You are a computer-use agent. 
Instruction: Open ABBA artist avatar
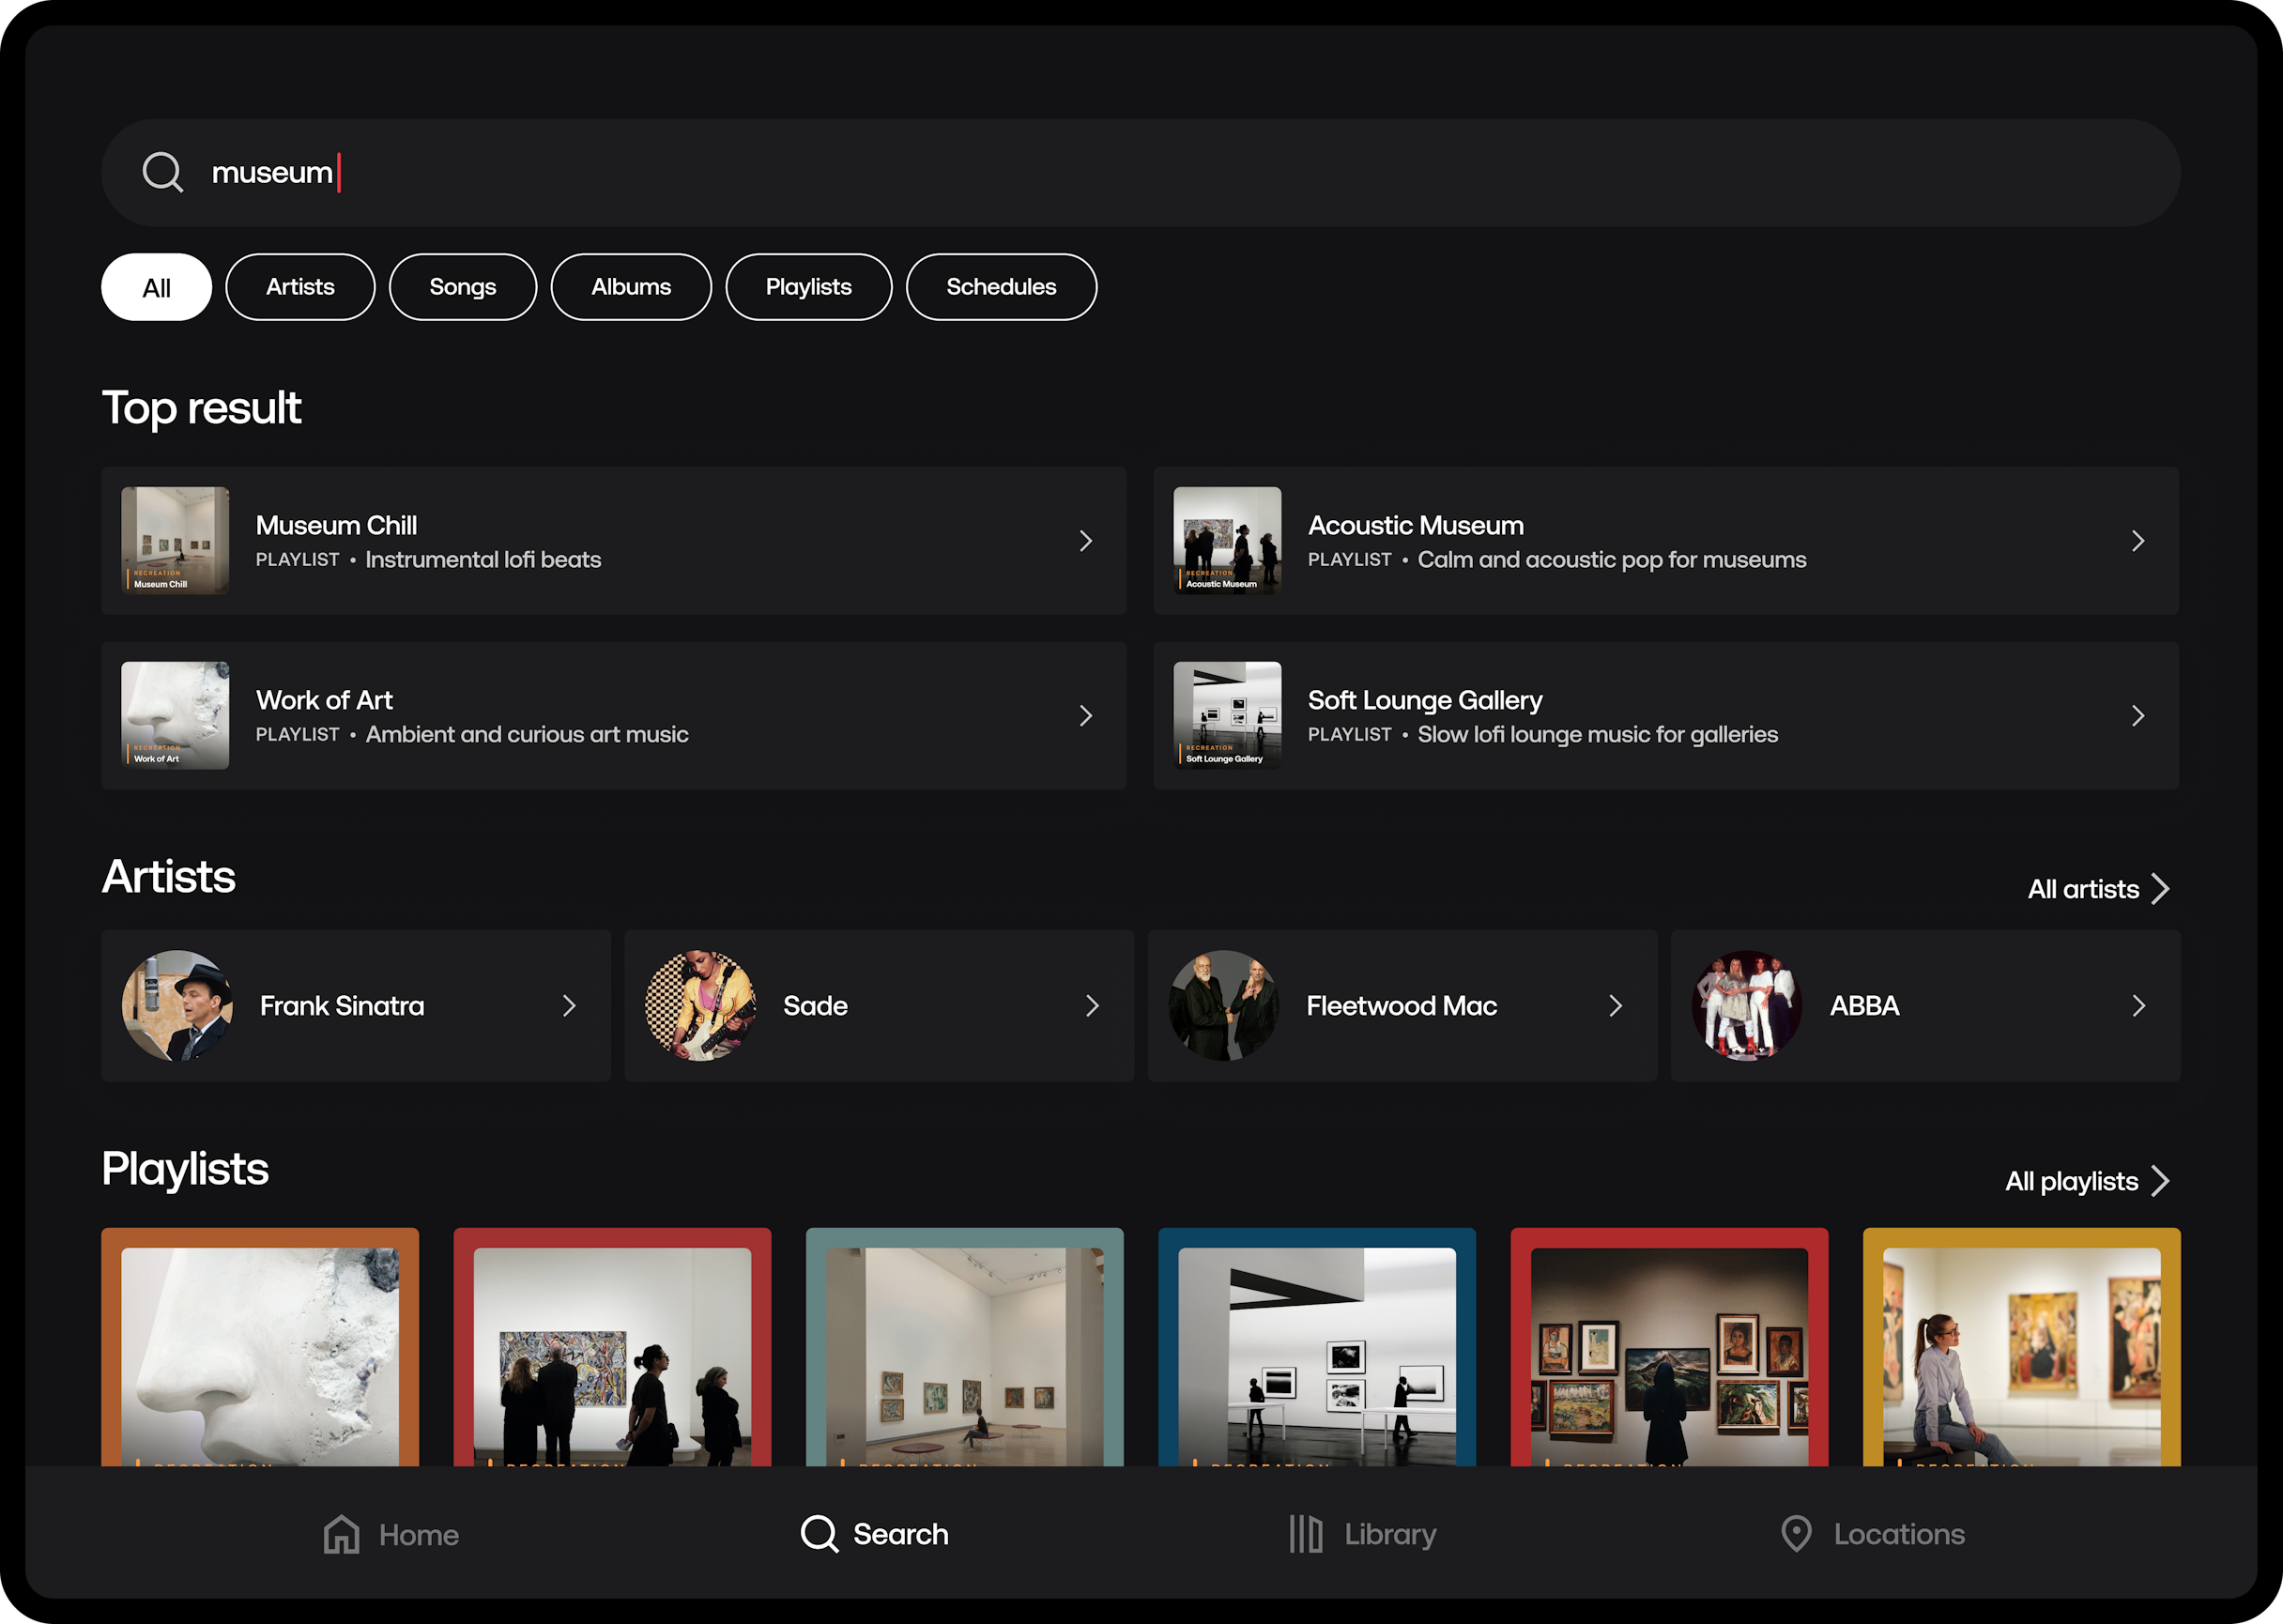[1746, 1006]
